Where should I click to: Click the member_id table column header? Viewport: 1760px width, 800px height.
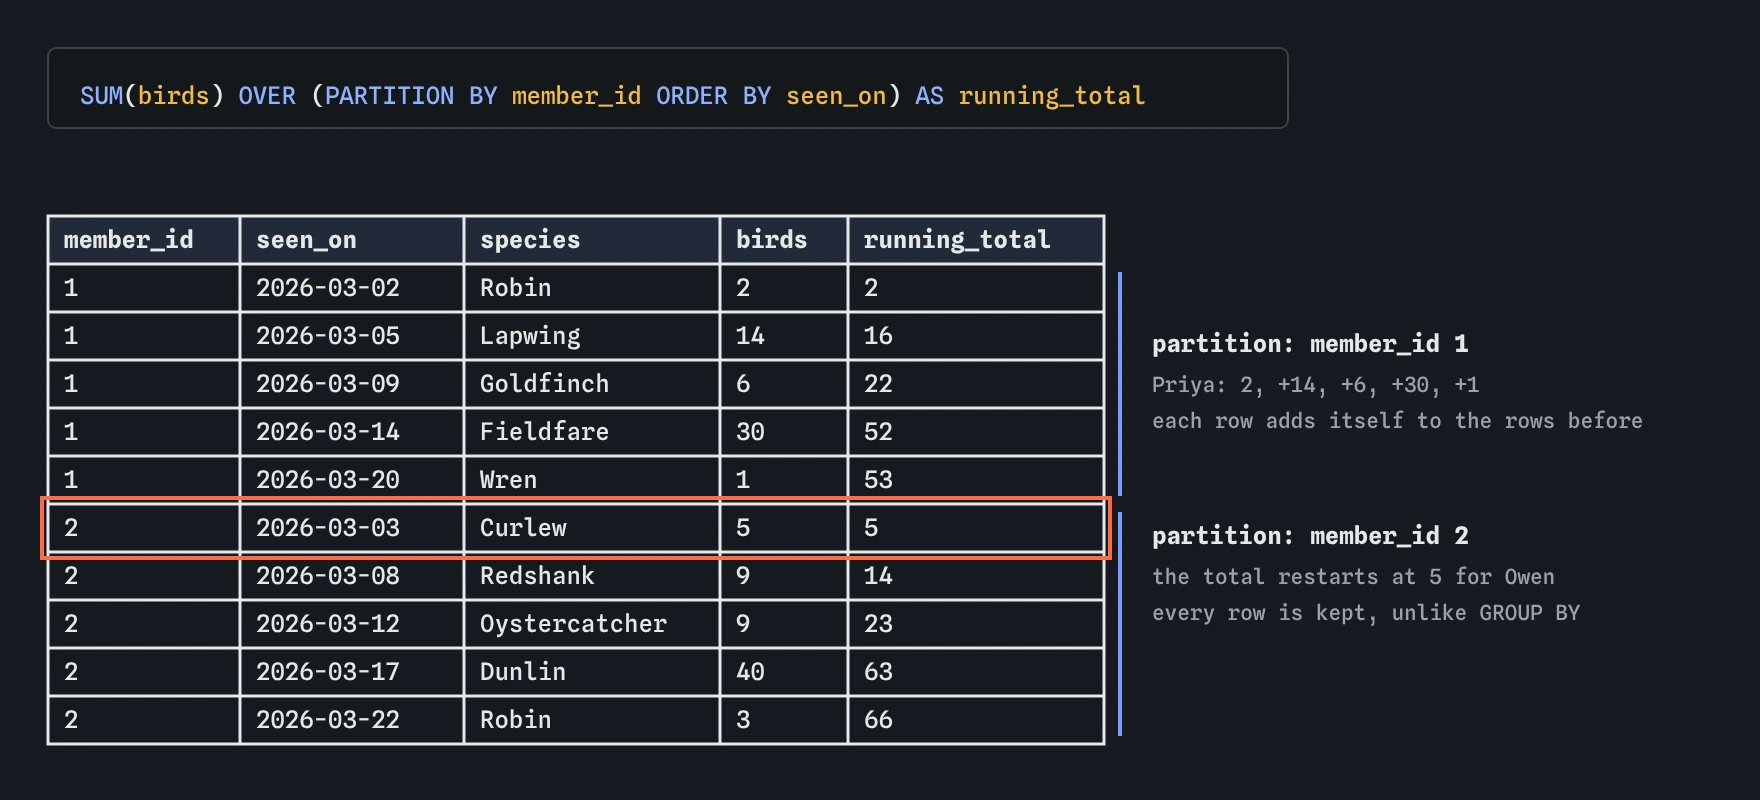pyautogui.click(x=144, y=240)
